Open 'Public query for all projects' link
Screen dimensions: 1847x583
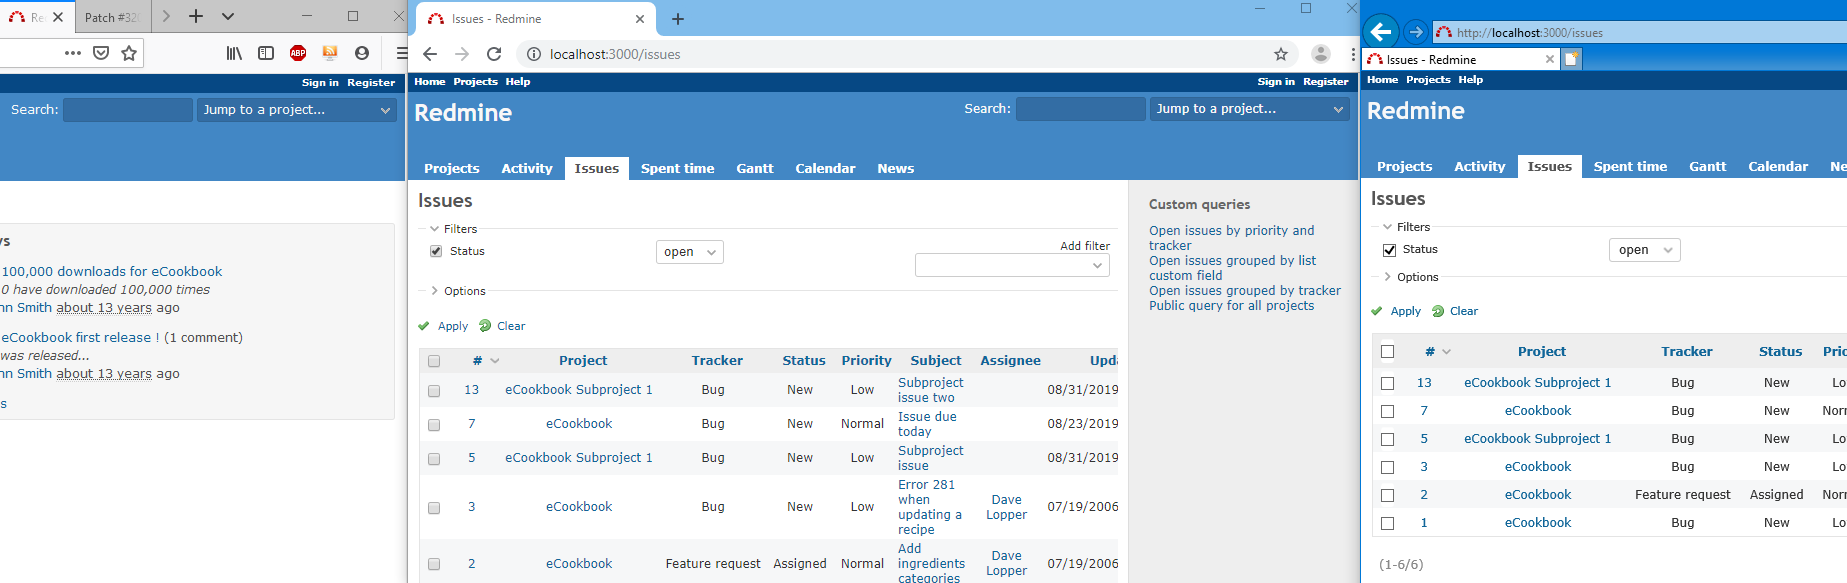pos(1232,306)
